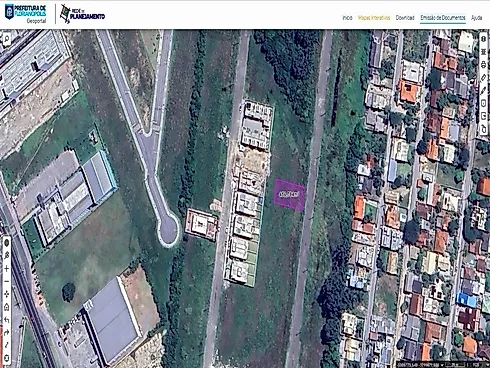The image size is (490, 368).
Task: Click the square icon with a small arrow
Action: click(x=484, y=116)
